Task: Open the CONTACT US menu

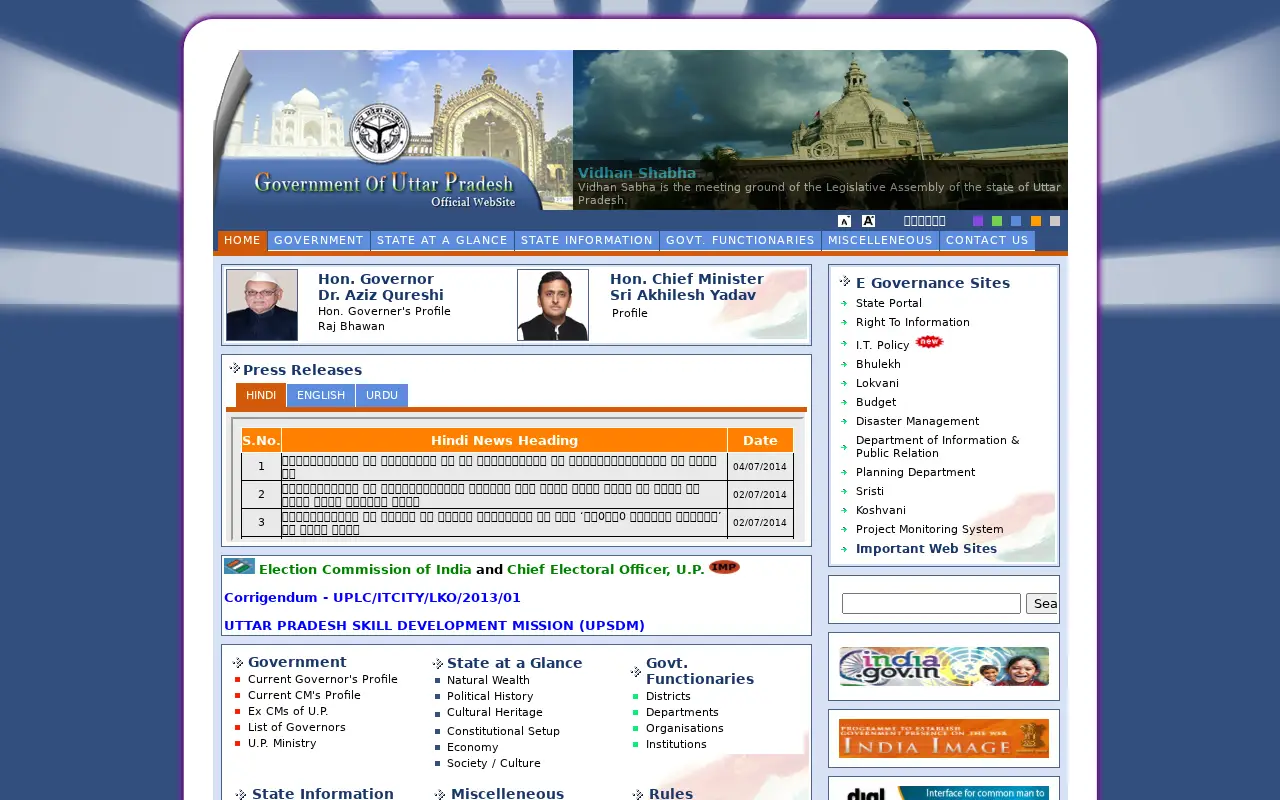Action: point(987,241)
